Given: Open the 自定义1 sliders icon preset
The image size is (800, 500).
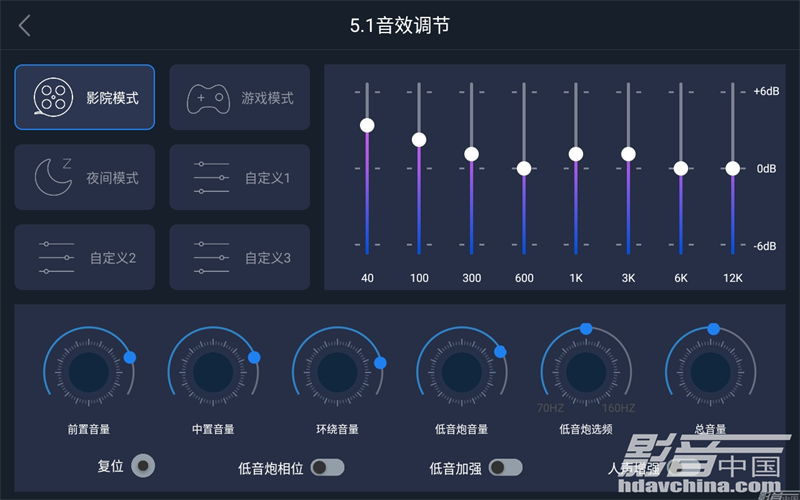Looking at the screenshot, I should coord(211,178).
